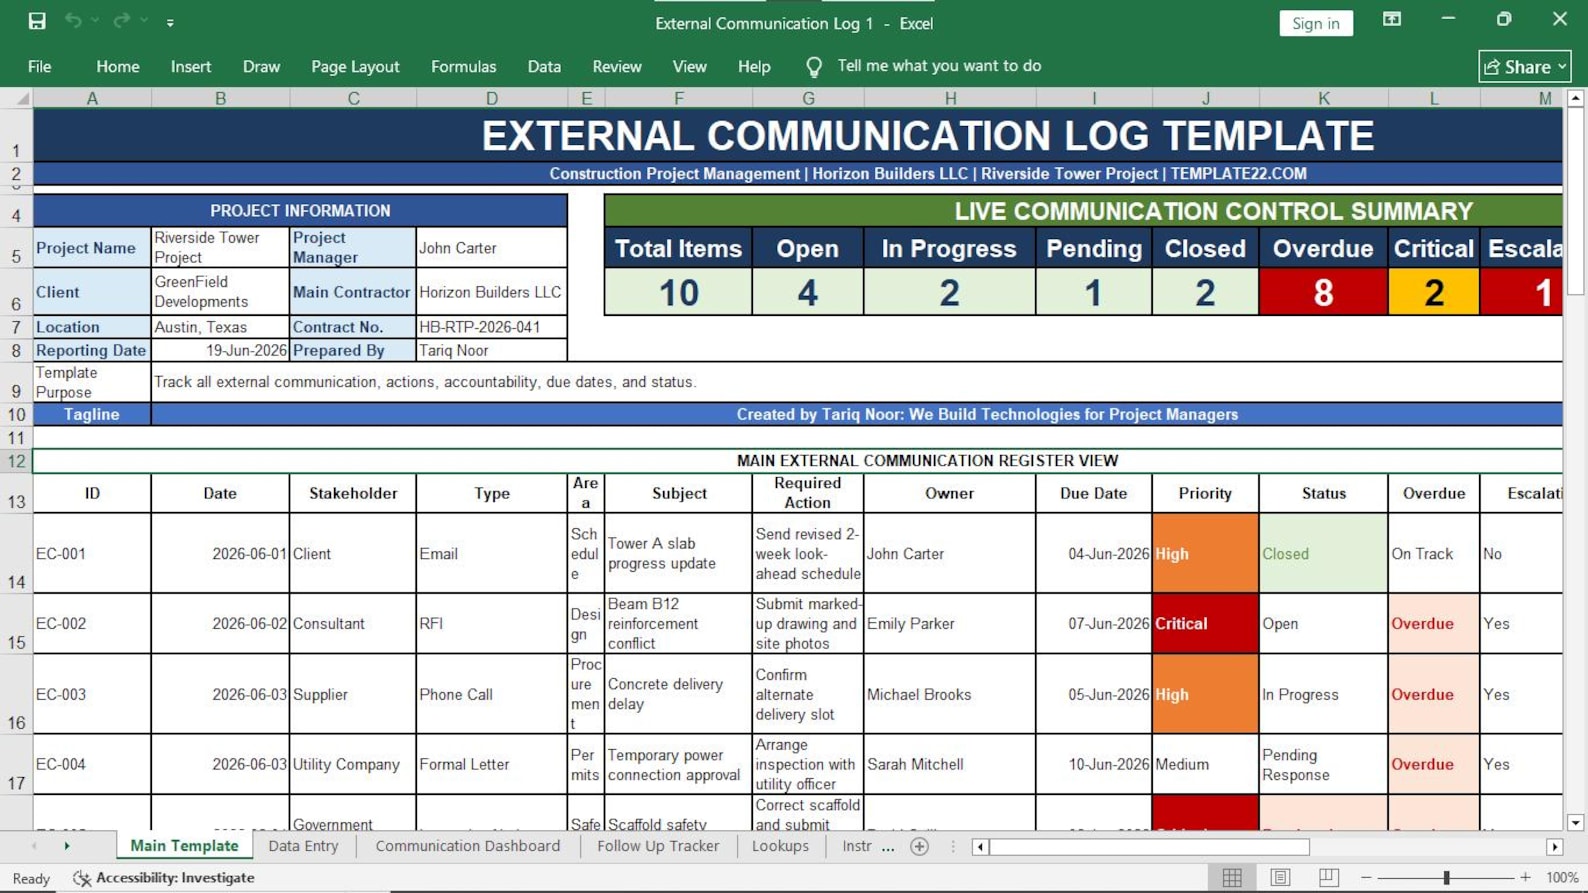Image resolution: width=1588 pixels, height=893 pixels.
Task: Click the Select All corner triangle
Action: (x=22, y=98)
